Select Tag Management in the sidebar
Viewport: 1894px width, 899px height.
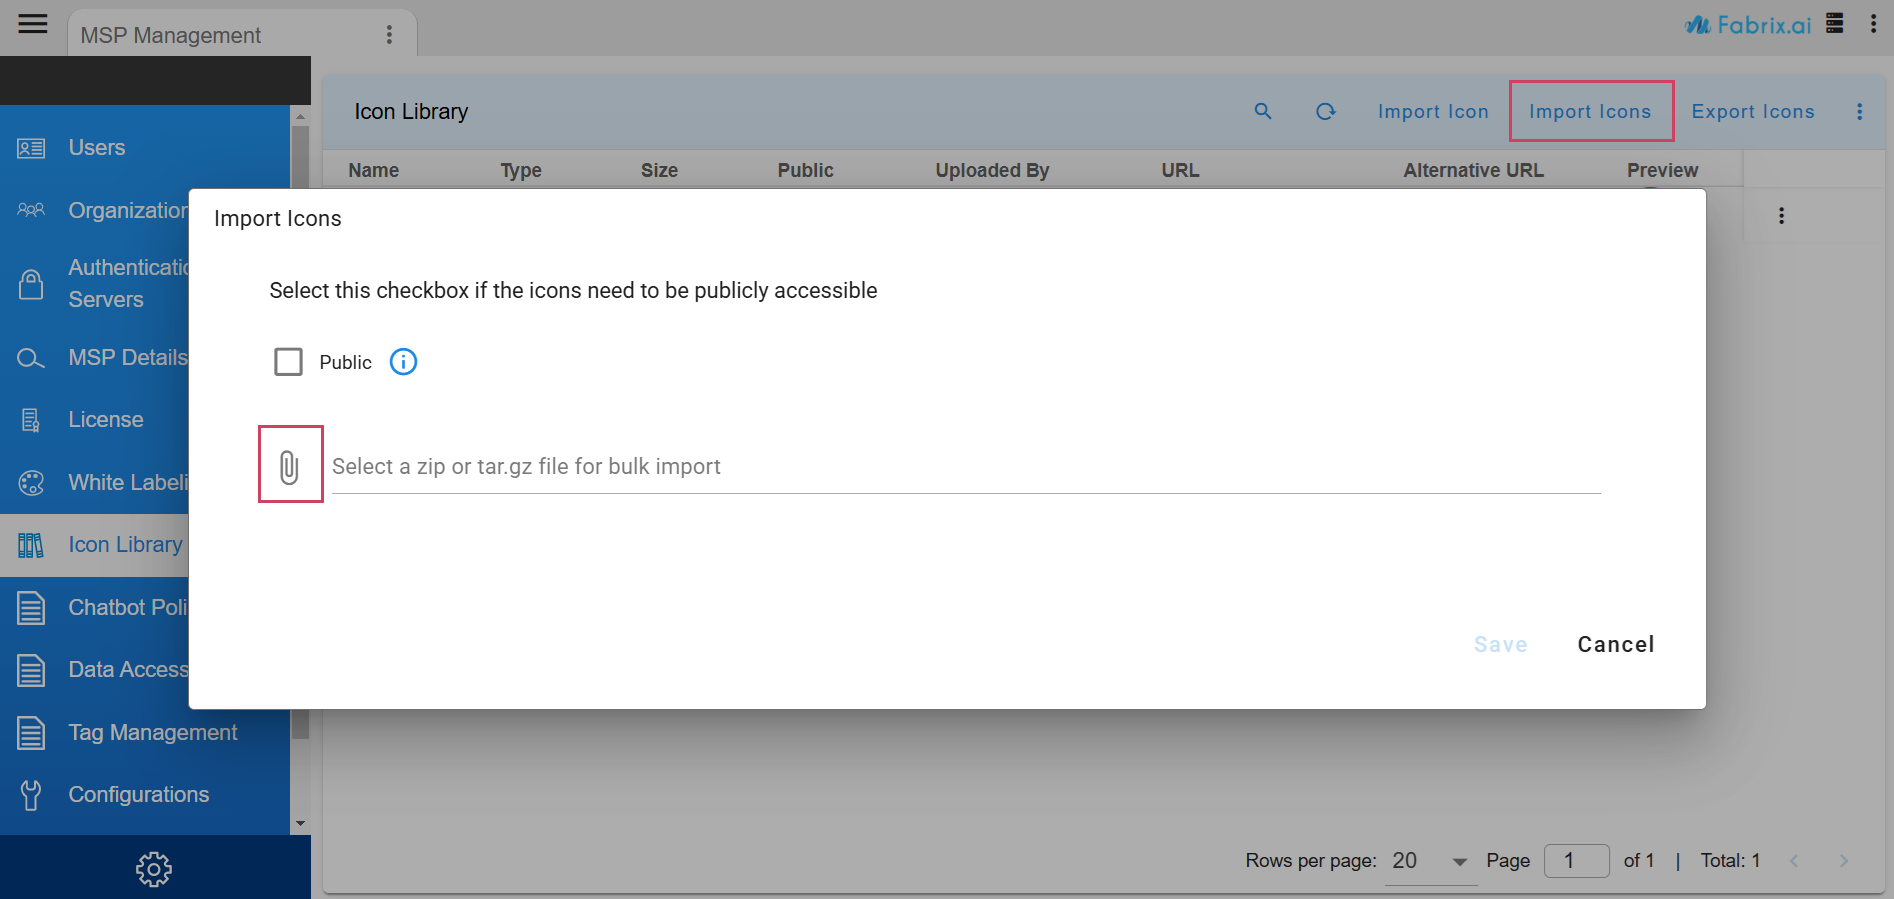[x=152, y=732]
